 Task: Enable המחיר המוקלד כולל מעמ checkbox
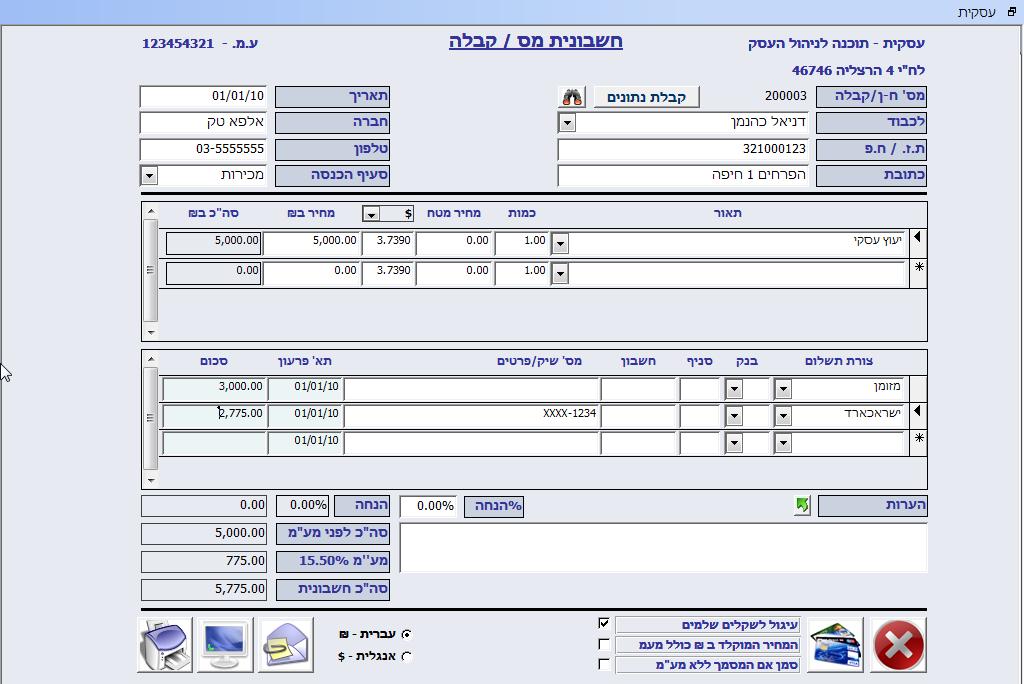pos(604,644)
